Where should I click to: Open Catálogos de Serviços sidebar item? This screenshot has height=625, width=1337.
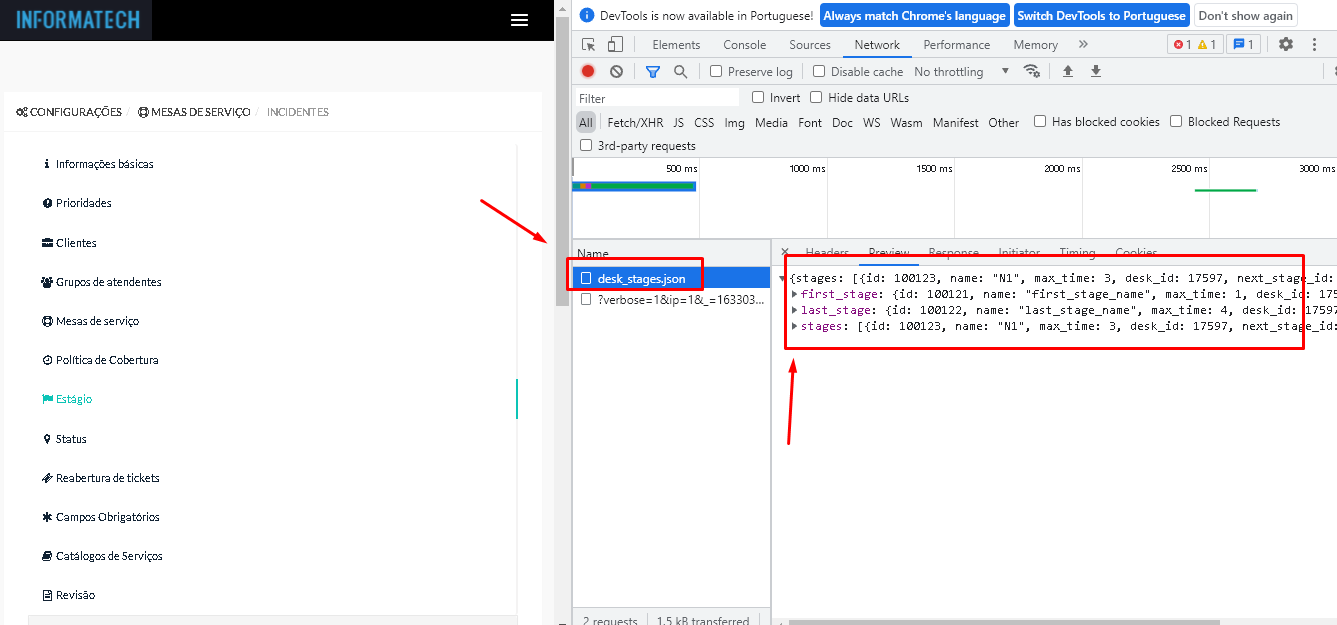tap(102, 556)
